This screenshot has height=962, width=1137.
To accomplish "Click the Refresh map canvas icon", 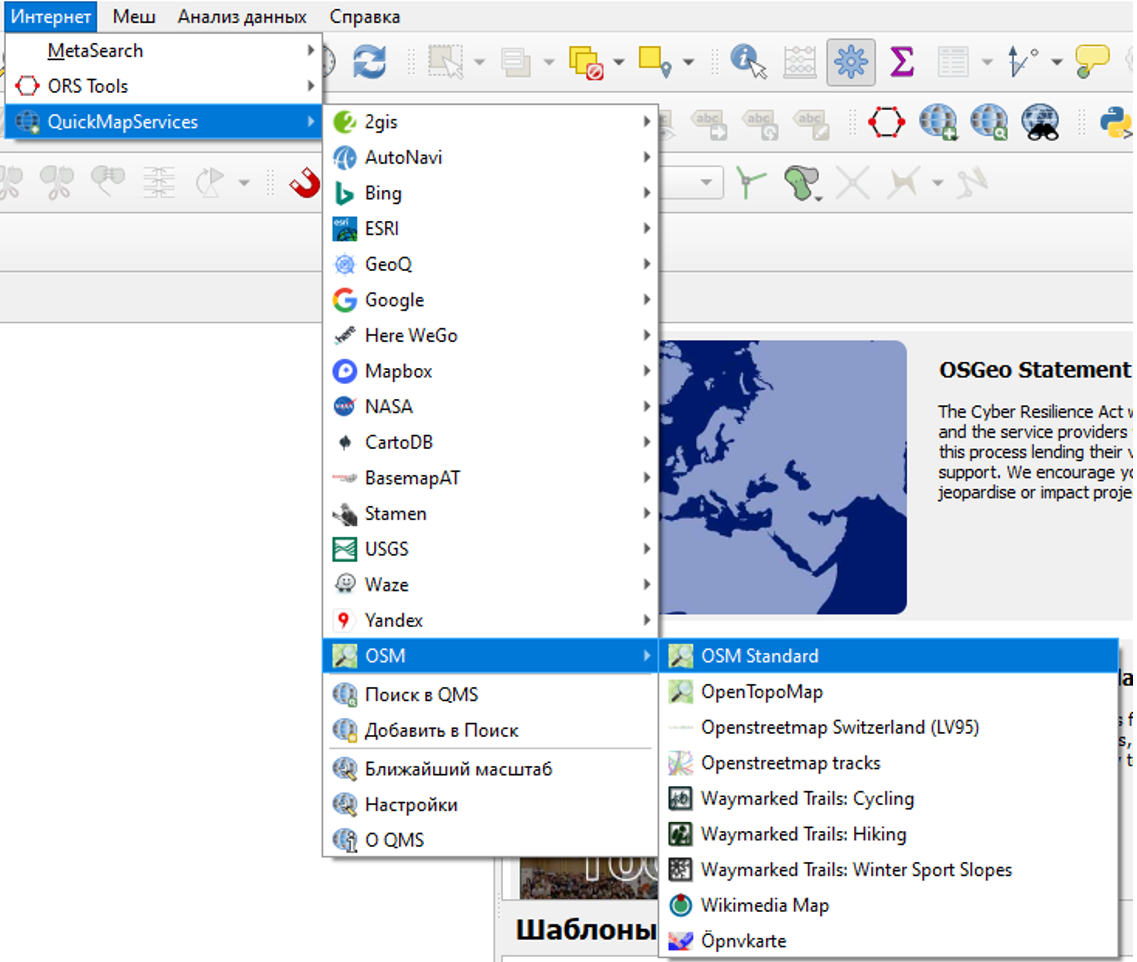I will 369,62.
